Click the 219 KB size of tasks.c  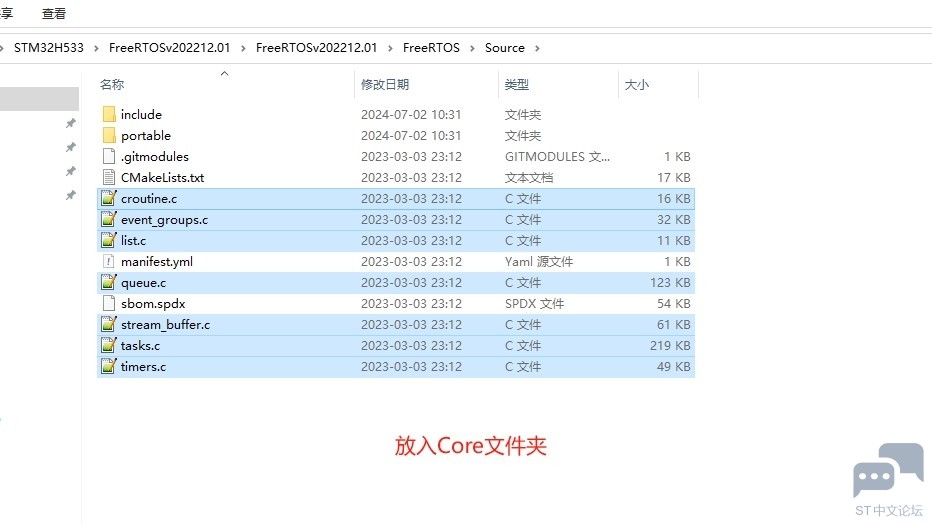point(670,345)
